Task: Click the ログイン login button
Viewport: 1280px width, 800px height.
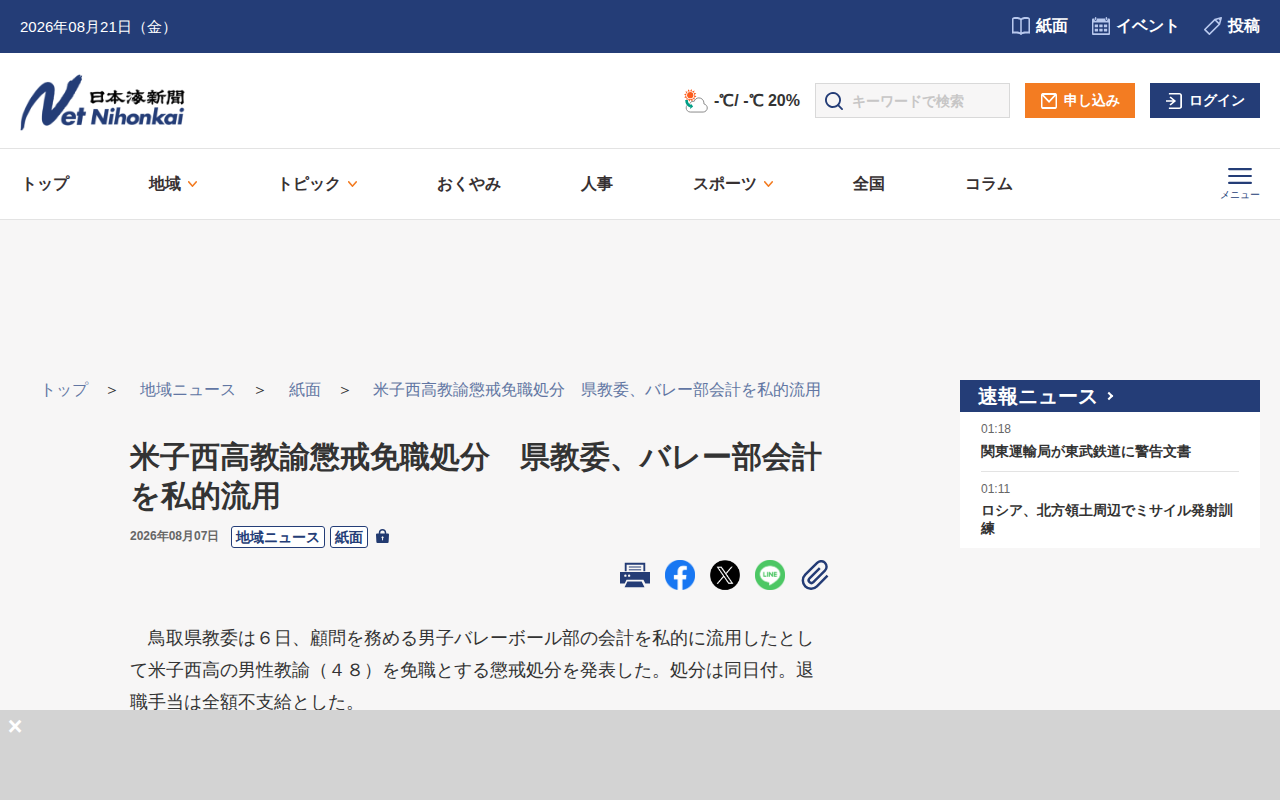Action: click(1205, 100)
